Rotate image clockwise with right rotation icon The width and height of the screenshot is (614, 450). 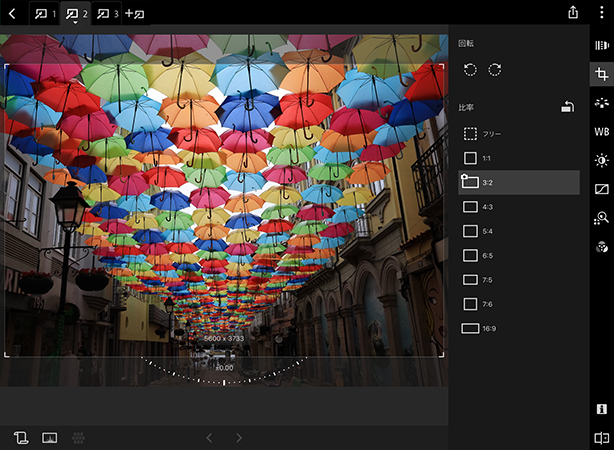[x=494, y=69]
